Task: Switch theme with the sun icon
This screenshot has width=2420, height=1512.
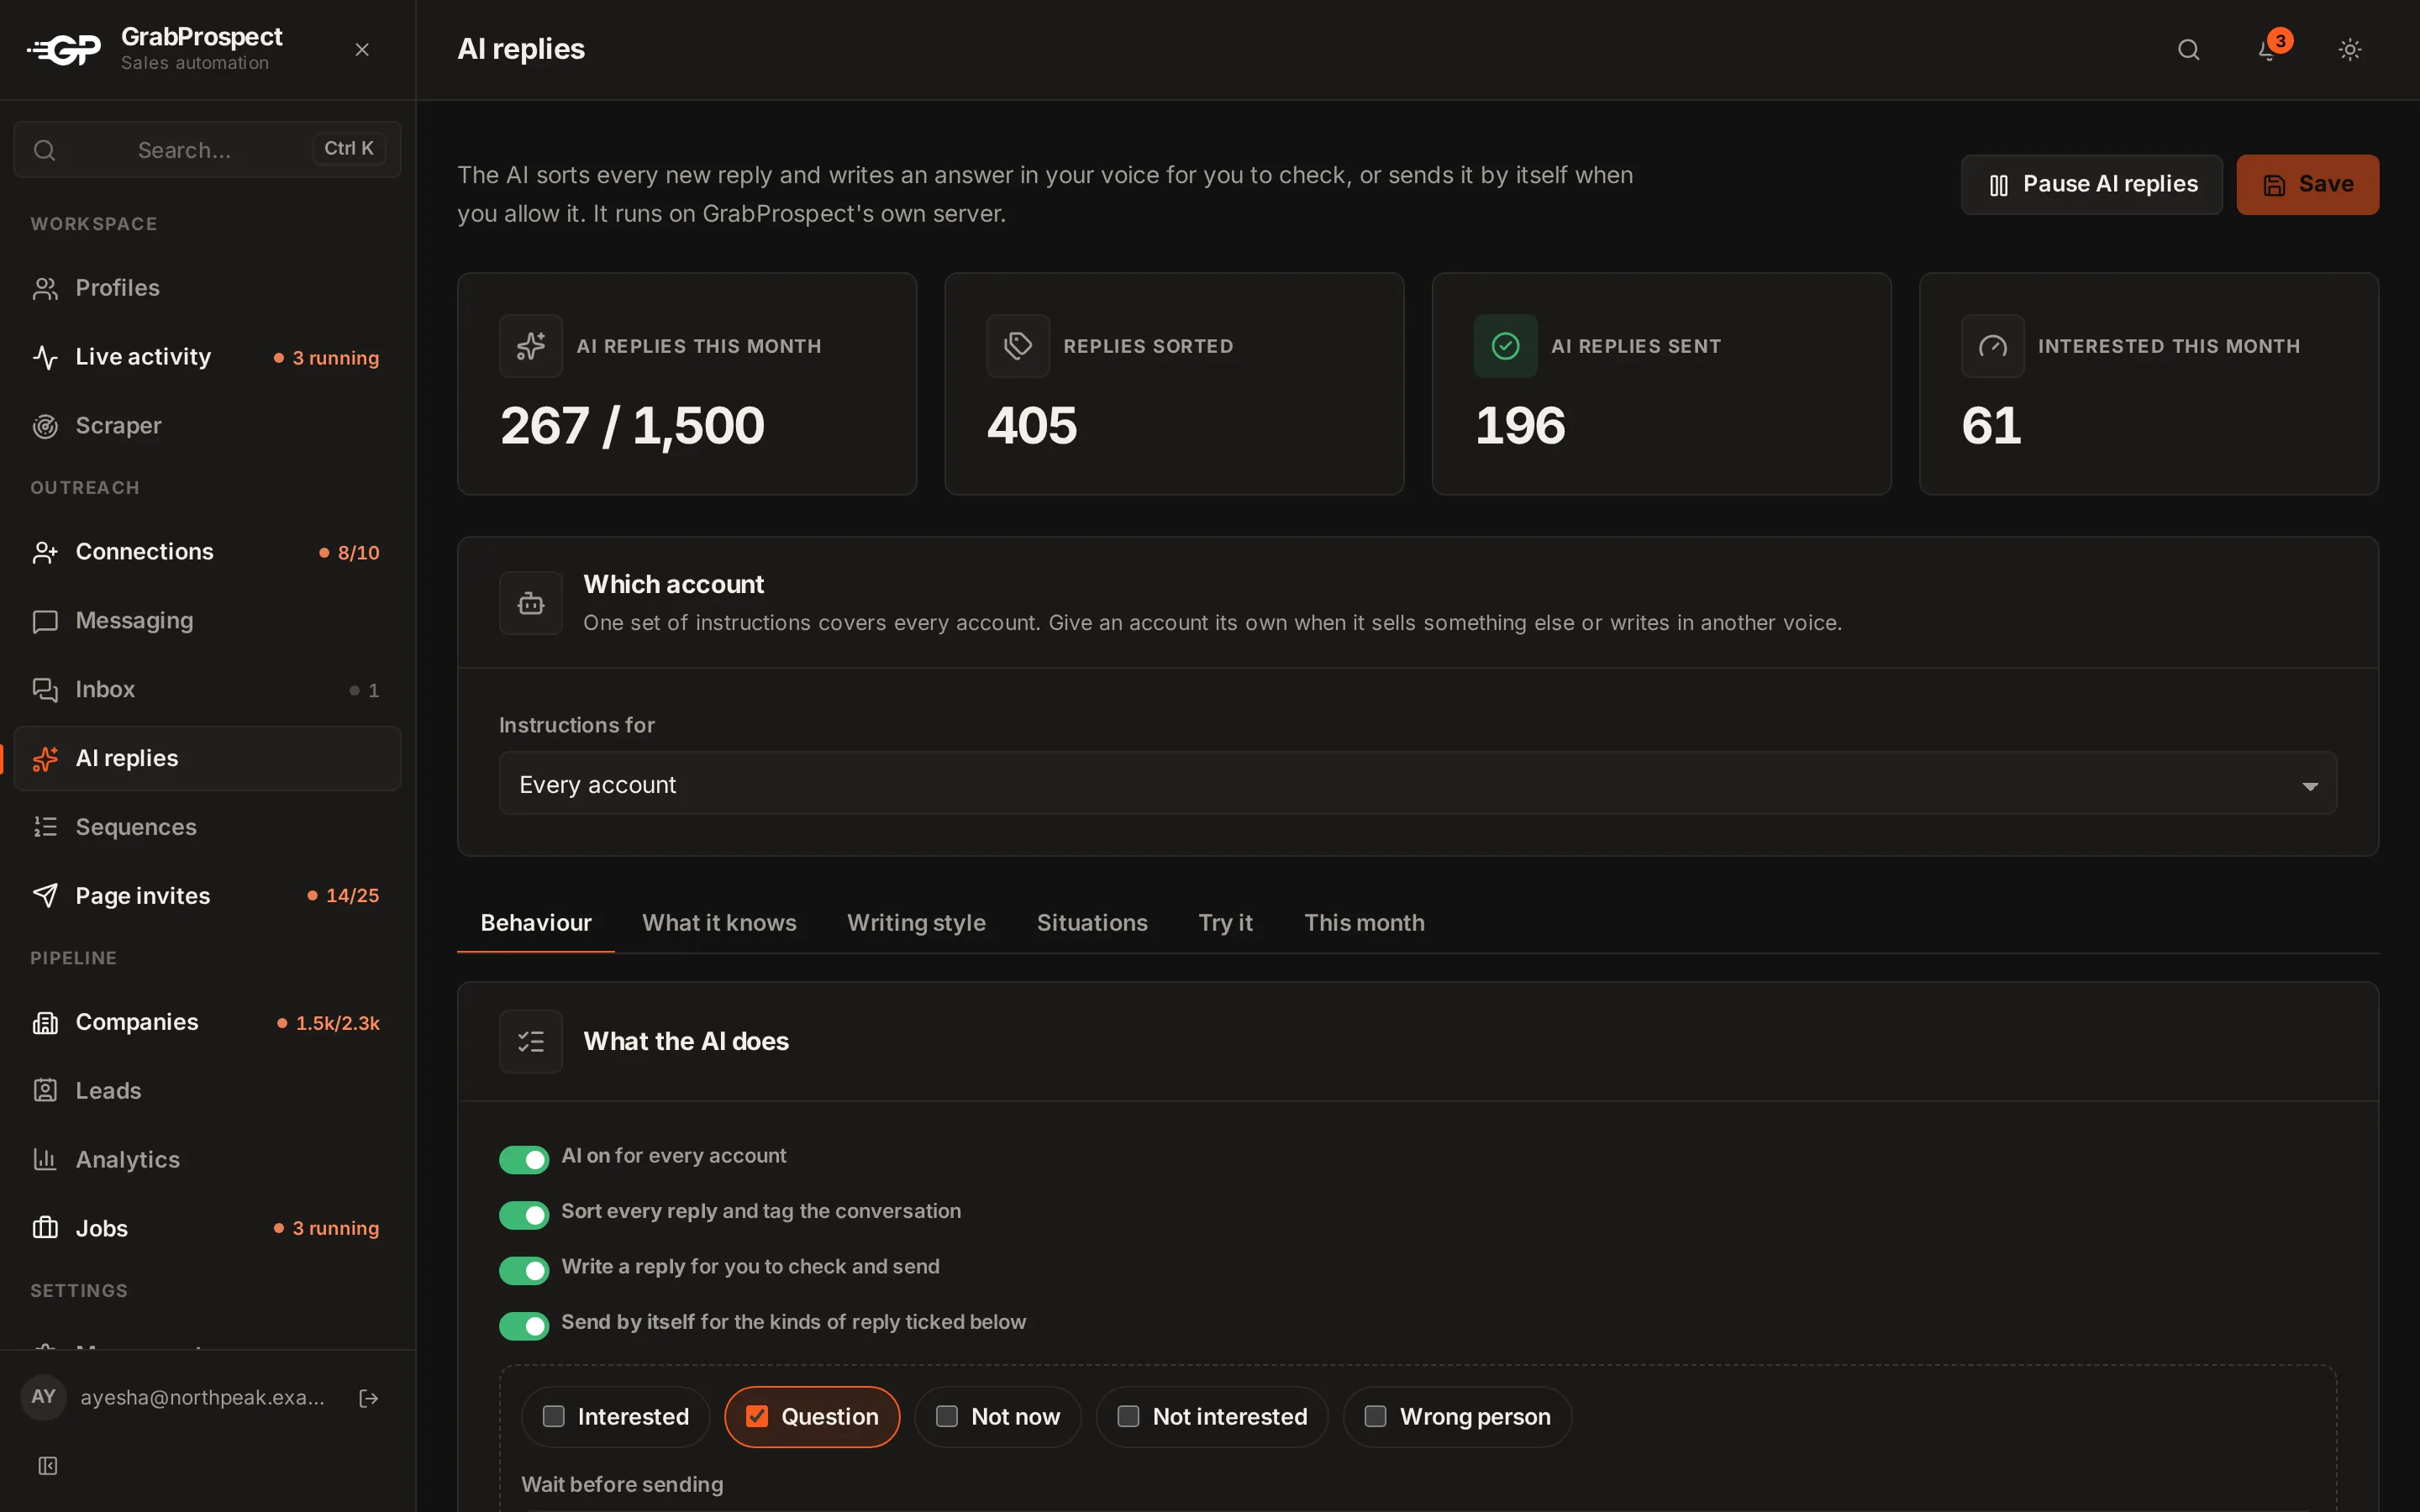Action: pos(2349,49)
